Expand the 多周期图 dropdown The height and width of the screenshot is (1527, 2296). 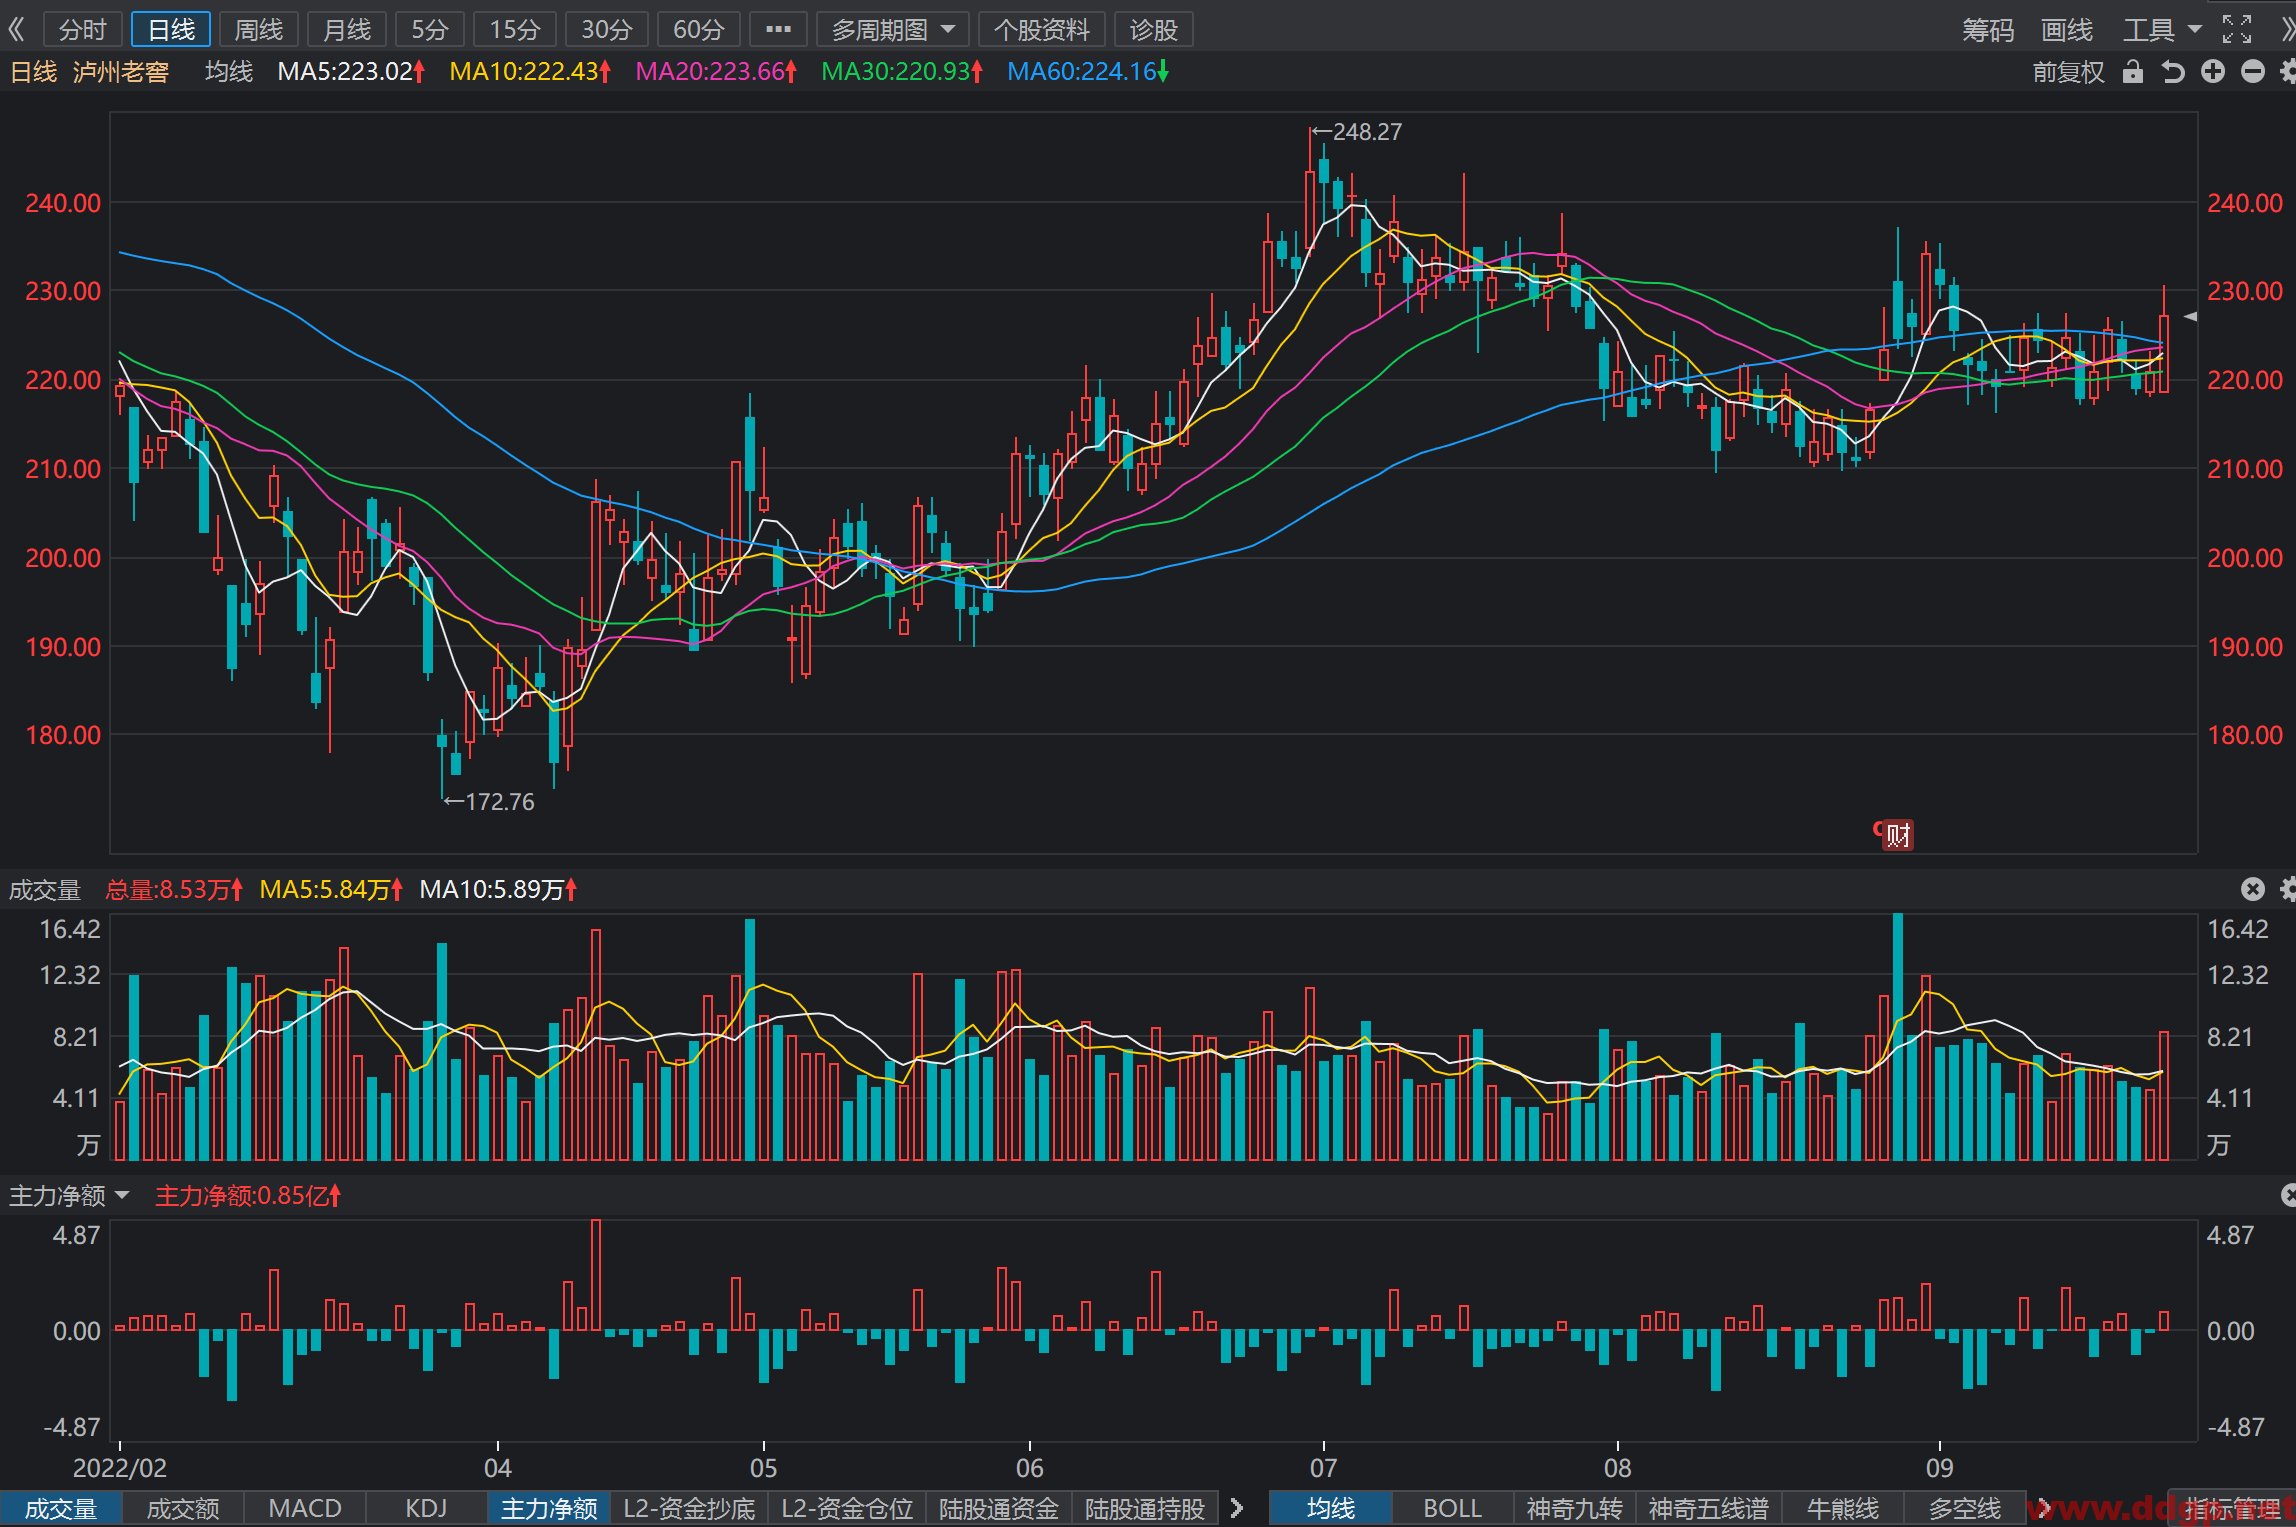pyautogui.click(x=892, y=30)
